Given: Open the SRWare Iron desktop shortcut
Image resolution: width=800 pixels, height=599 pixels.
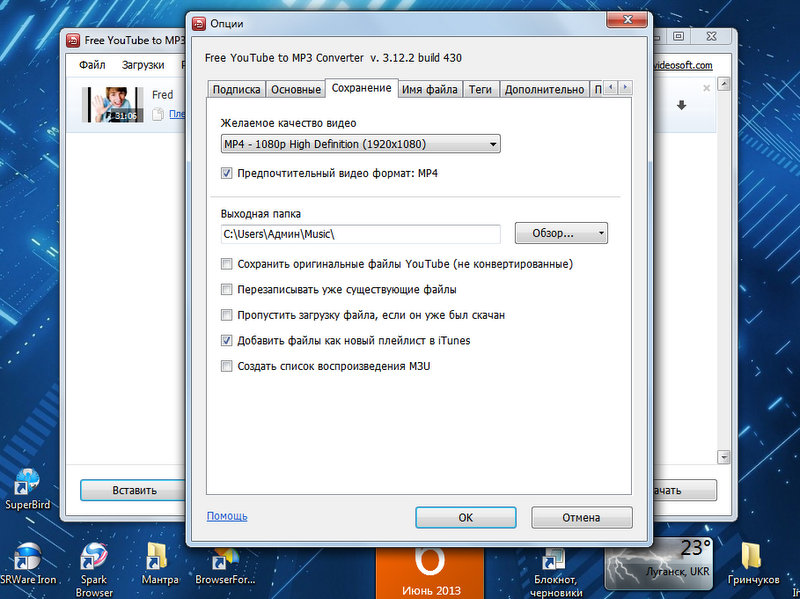Looking at the screenshot, I should click(x=28, y=564).
